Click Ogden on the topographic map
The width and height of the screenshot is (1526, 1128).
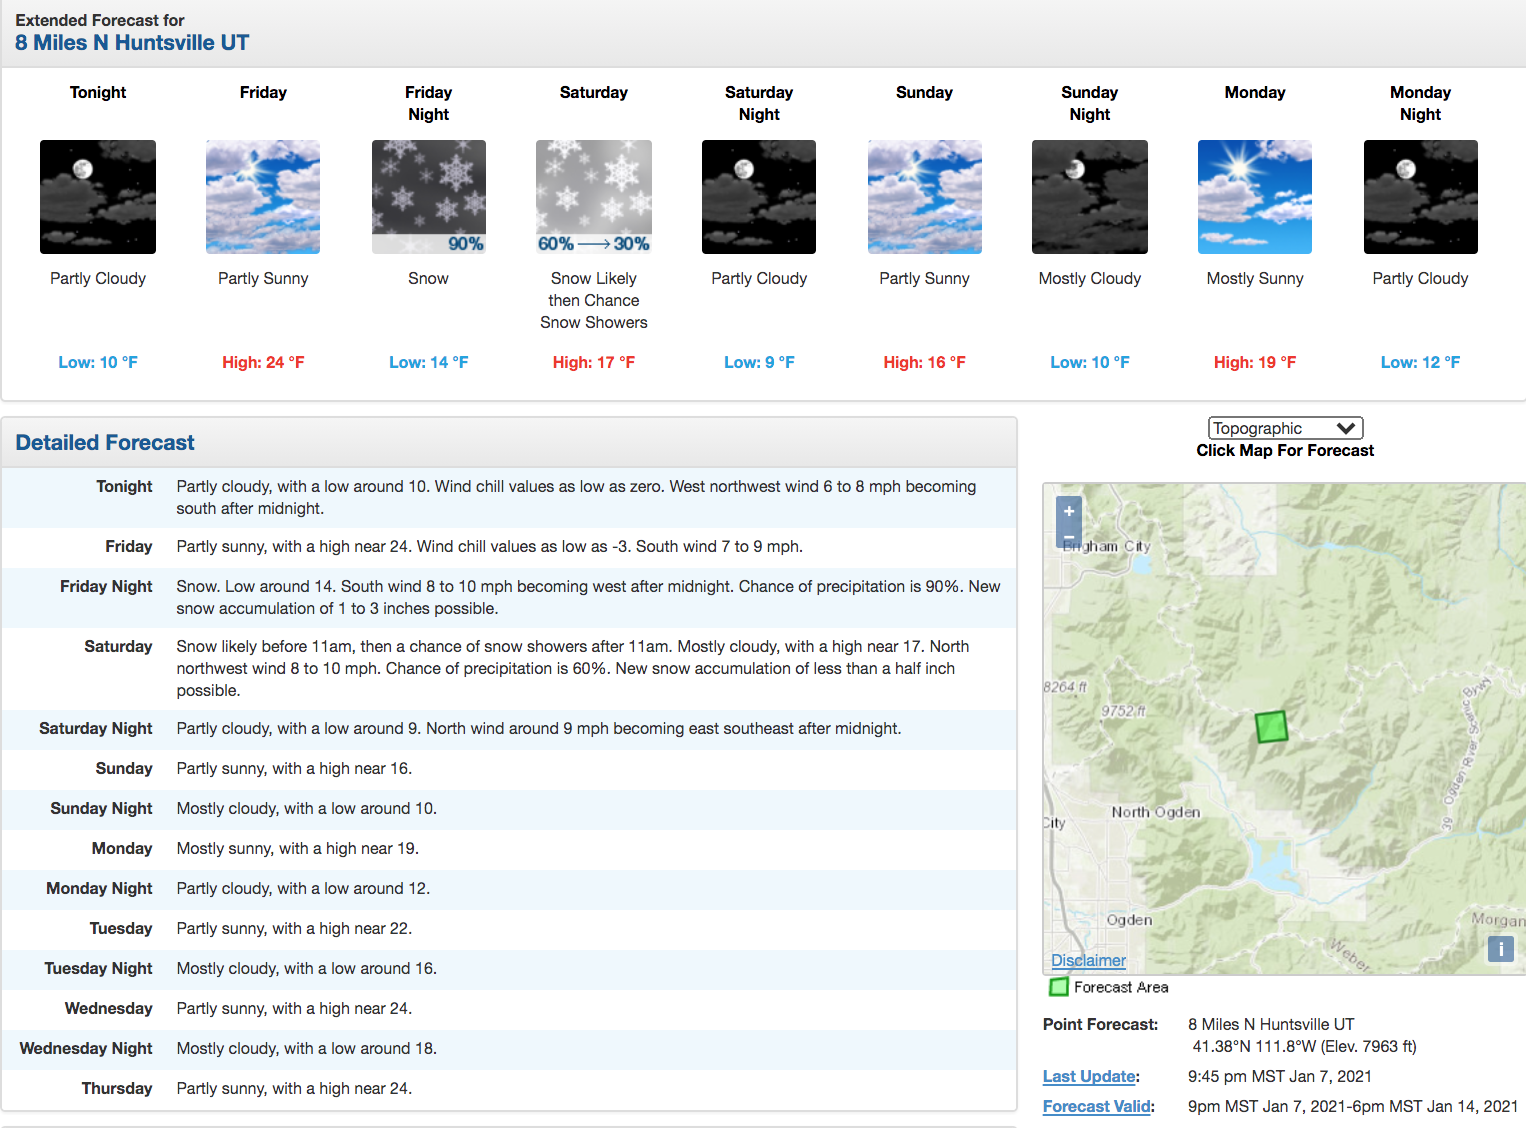(1129, 920)
